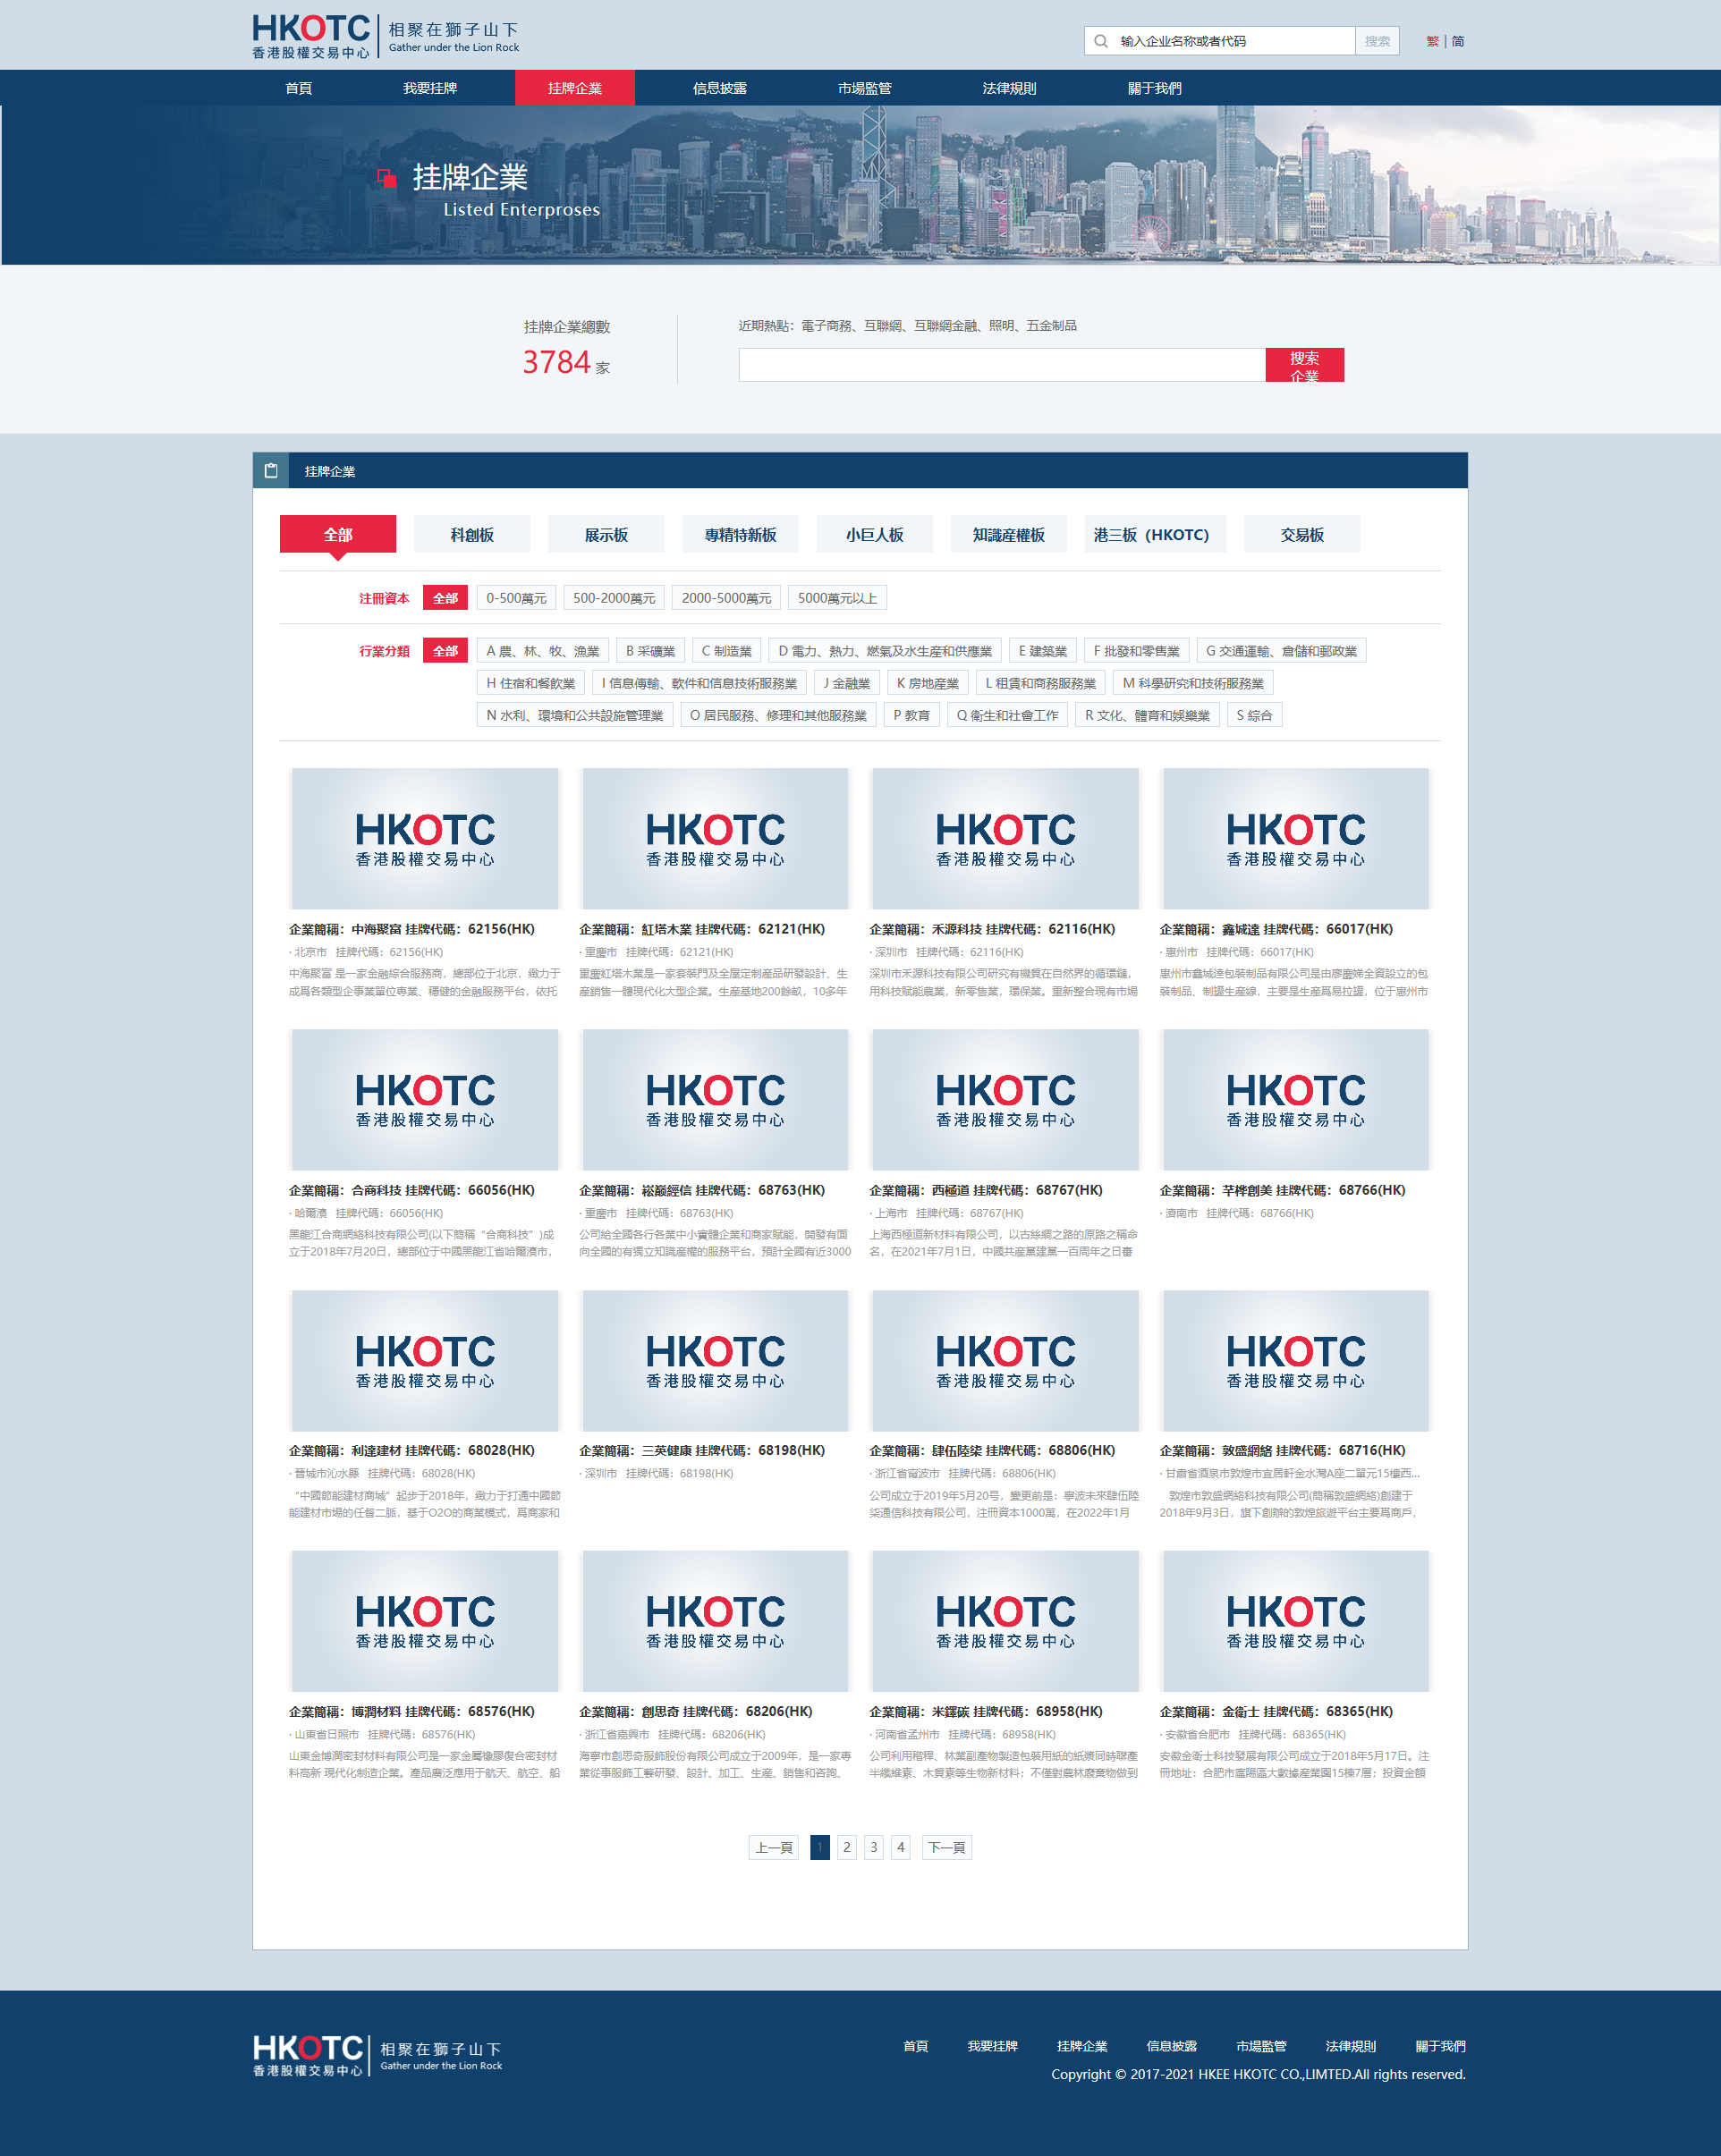Viewport: 1721px width, 2156px height.
Task: Click the red 搜索企業 button
Action: [1304, 365]
